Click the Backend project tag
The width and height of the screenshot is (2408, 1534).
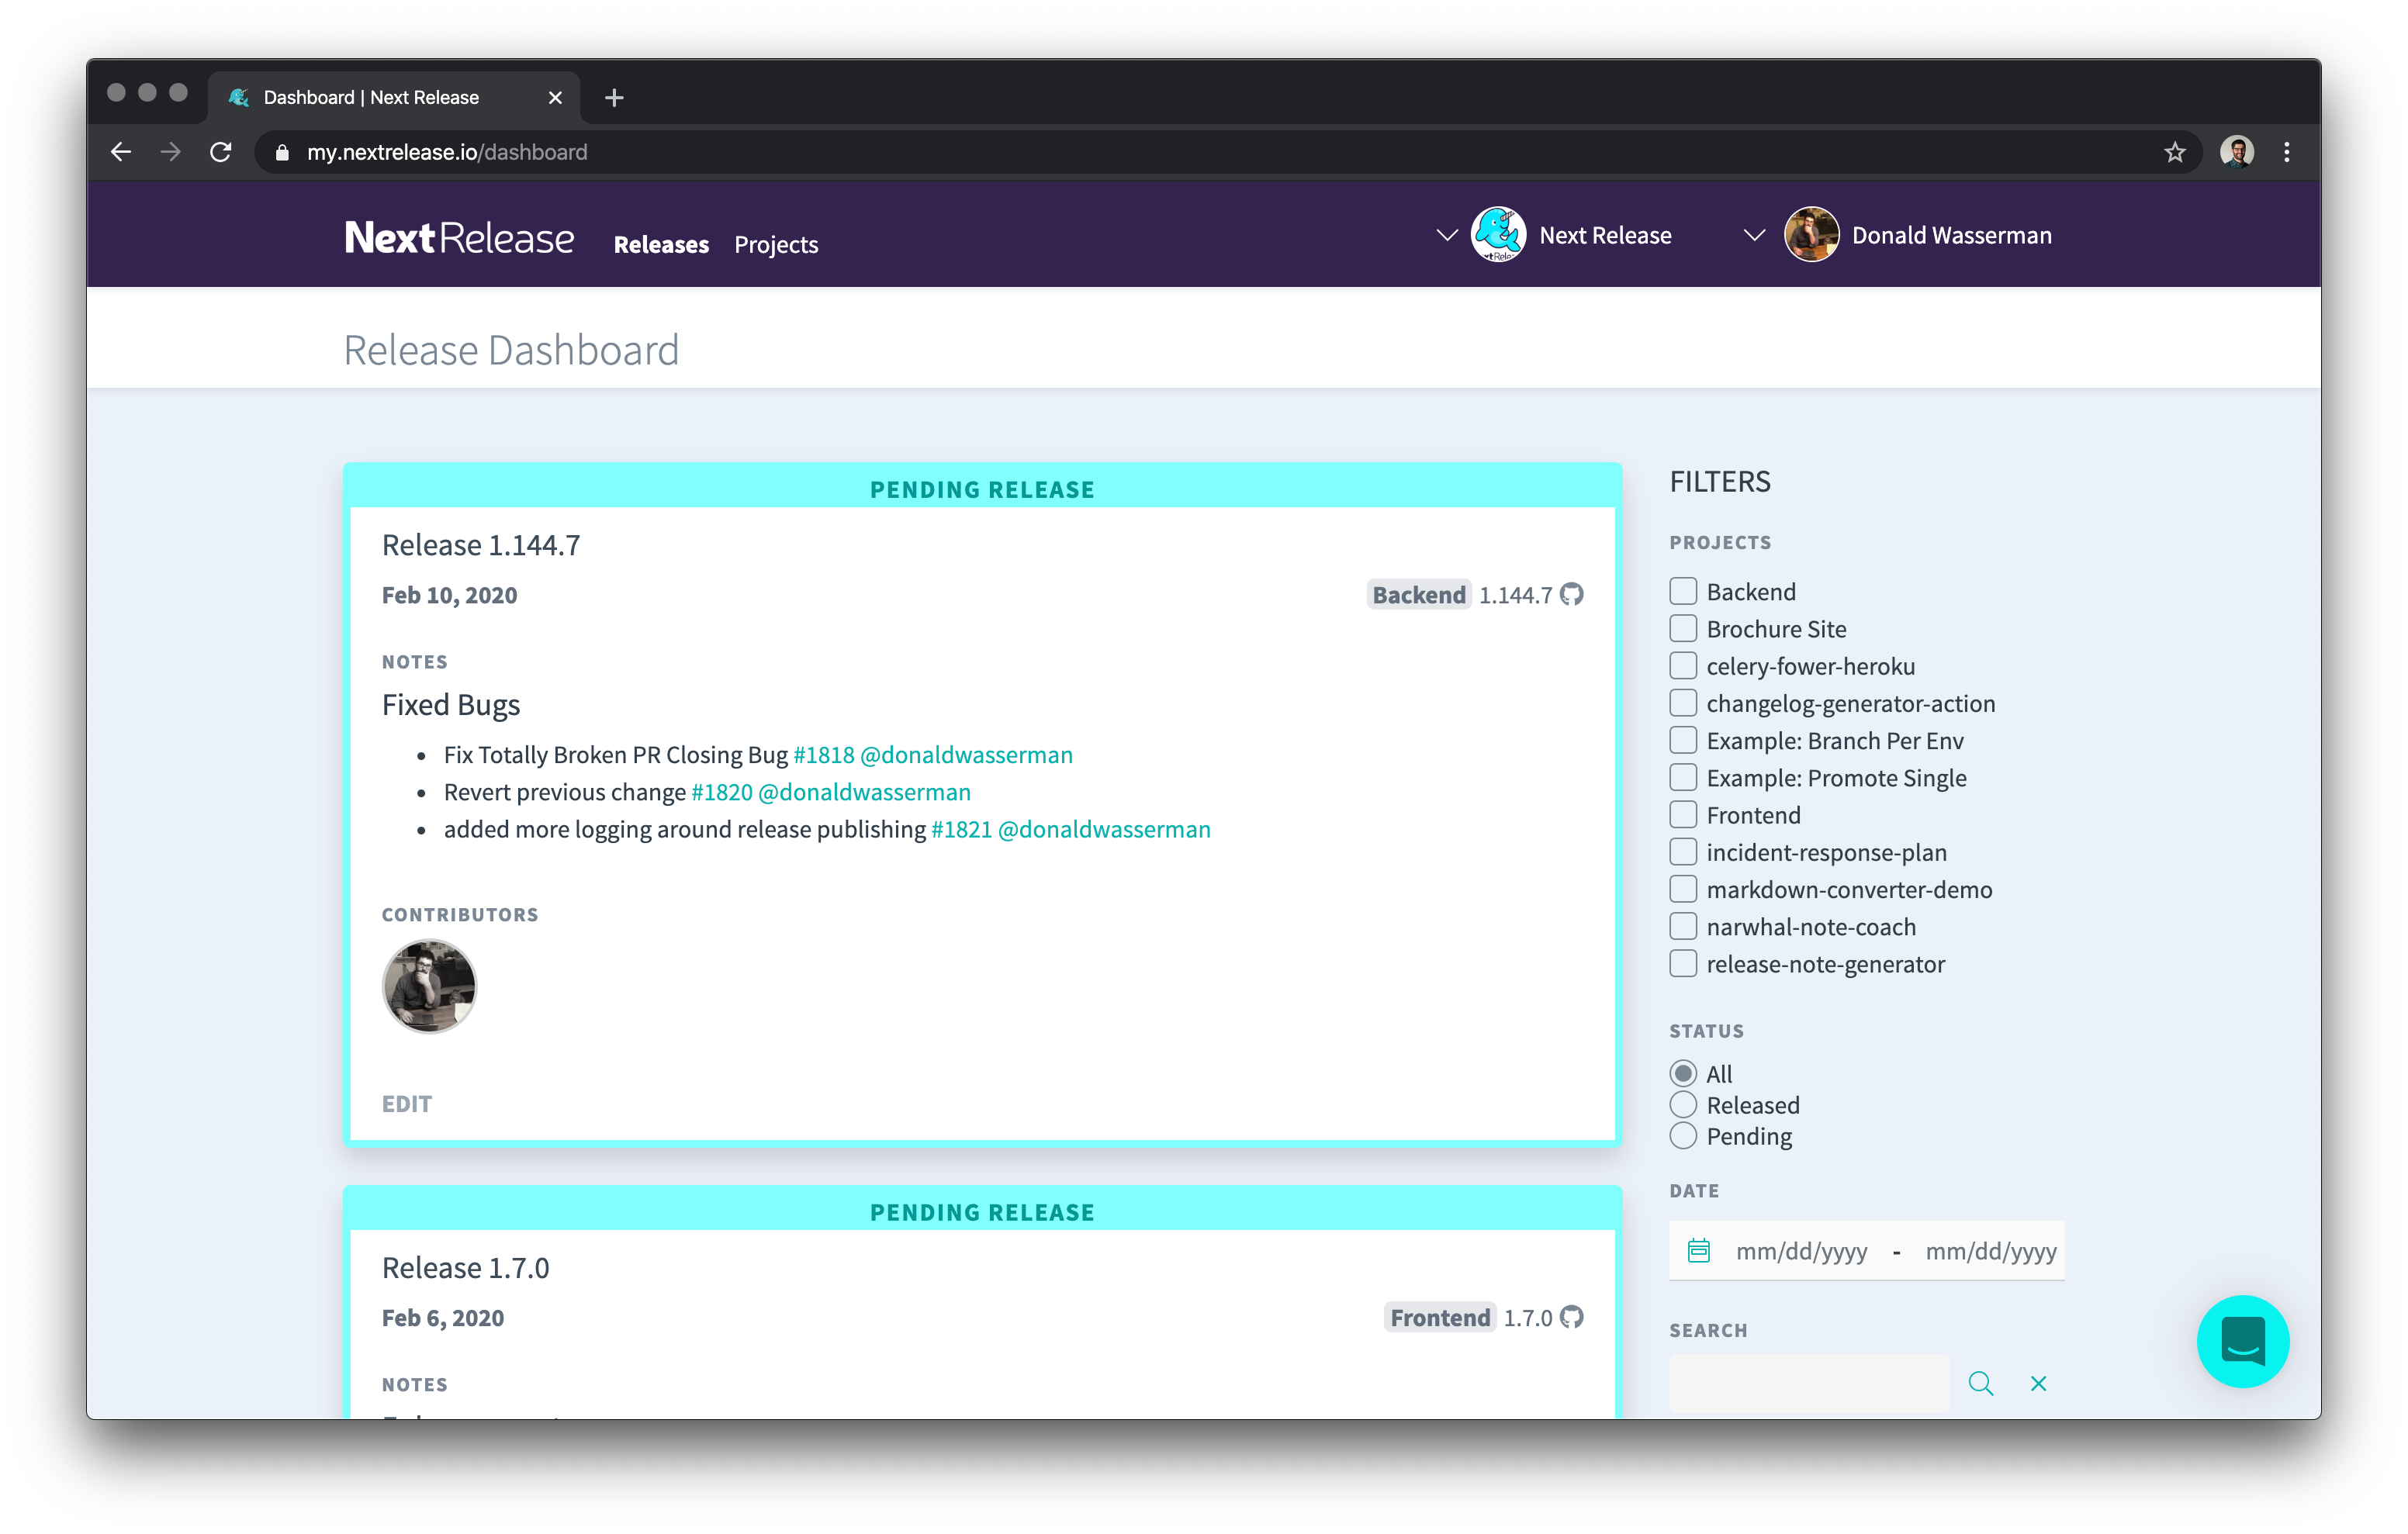pyautogui.click(x=1418, y=595)
